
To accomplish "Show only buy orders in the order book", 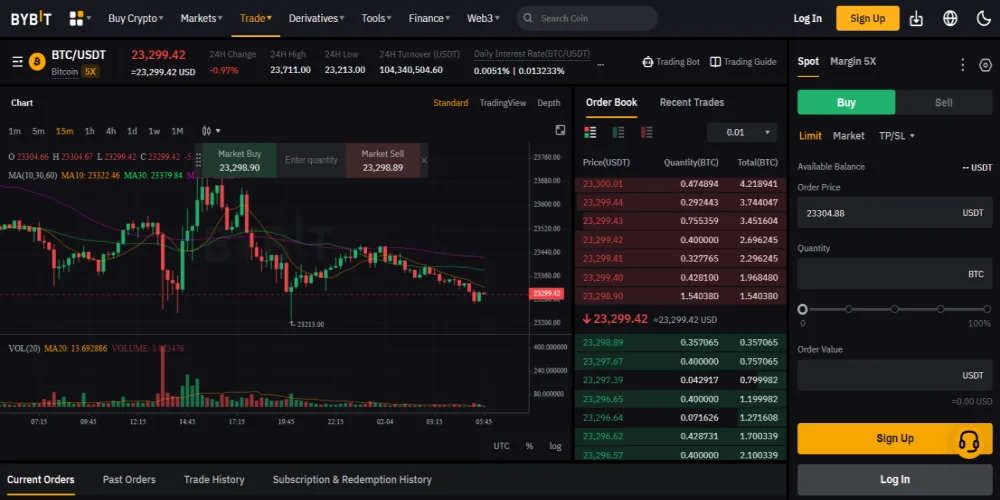I will pyautogui.click(x=618, y=132).
